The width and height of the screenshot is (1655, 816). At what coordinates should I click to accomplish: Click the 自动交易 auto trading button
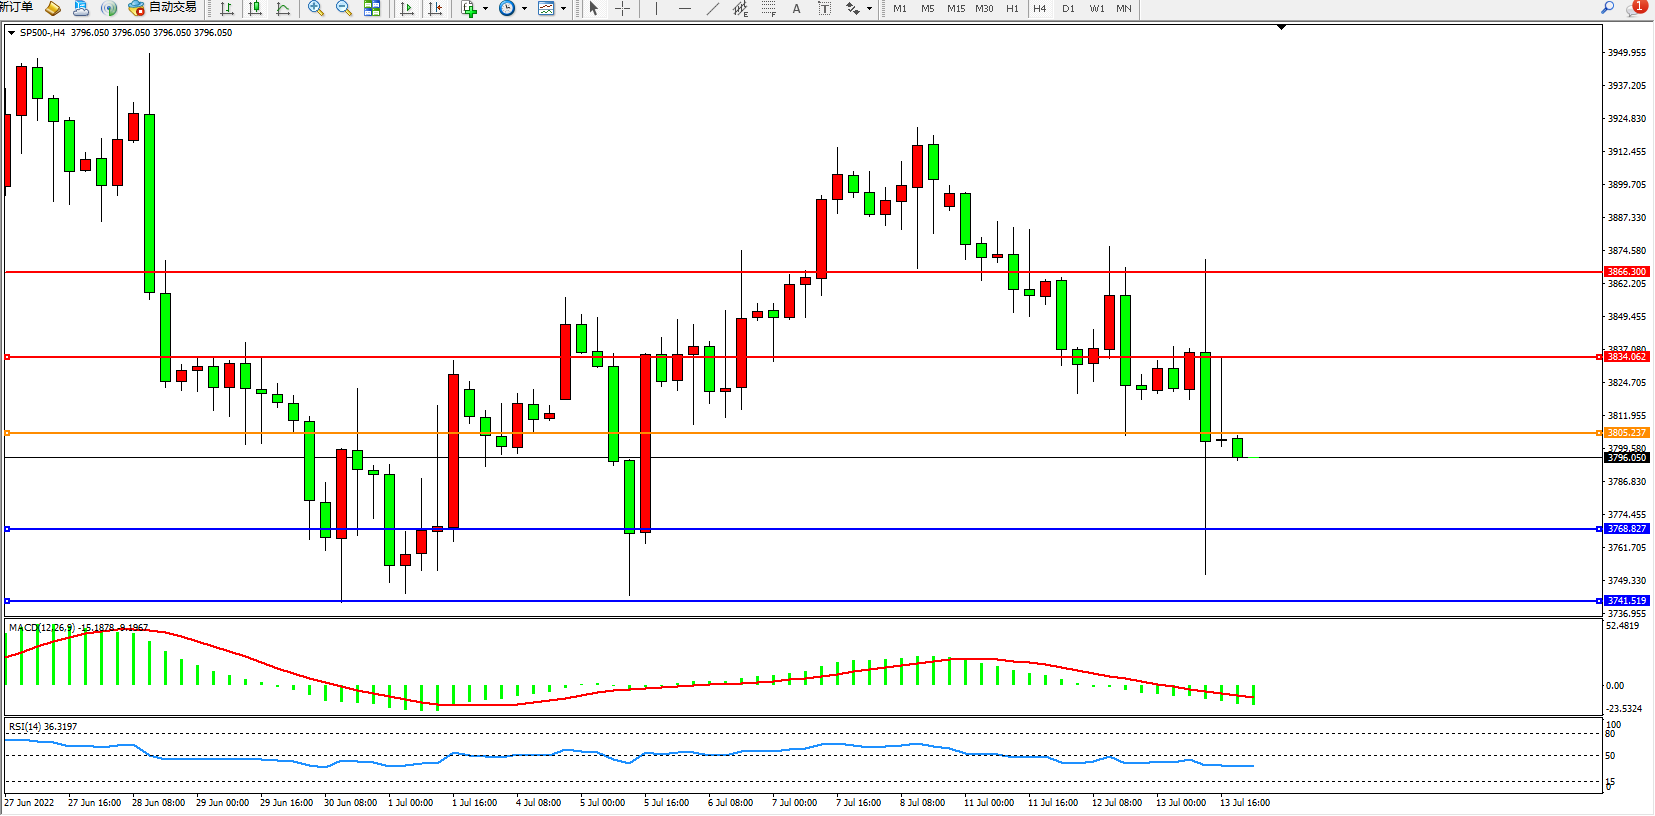point(163,8)
